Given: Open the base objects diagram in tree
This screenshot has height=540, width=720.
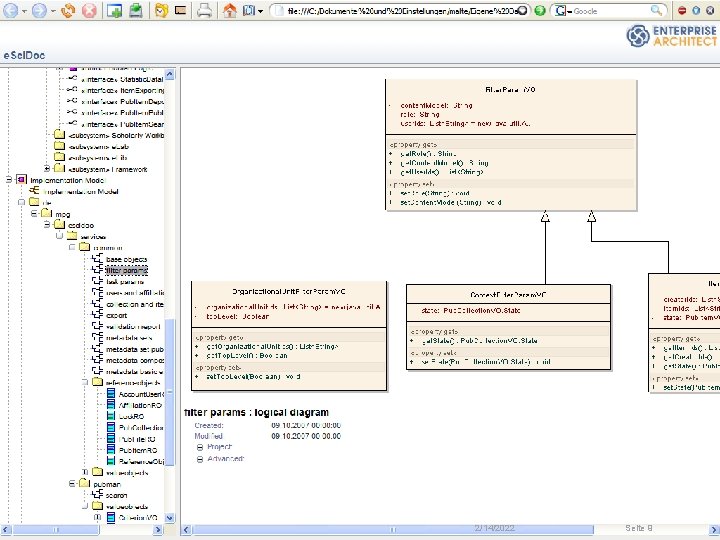Looking at the screenshot, I should pos(126,259).
